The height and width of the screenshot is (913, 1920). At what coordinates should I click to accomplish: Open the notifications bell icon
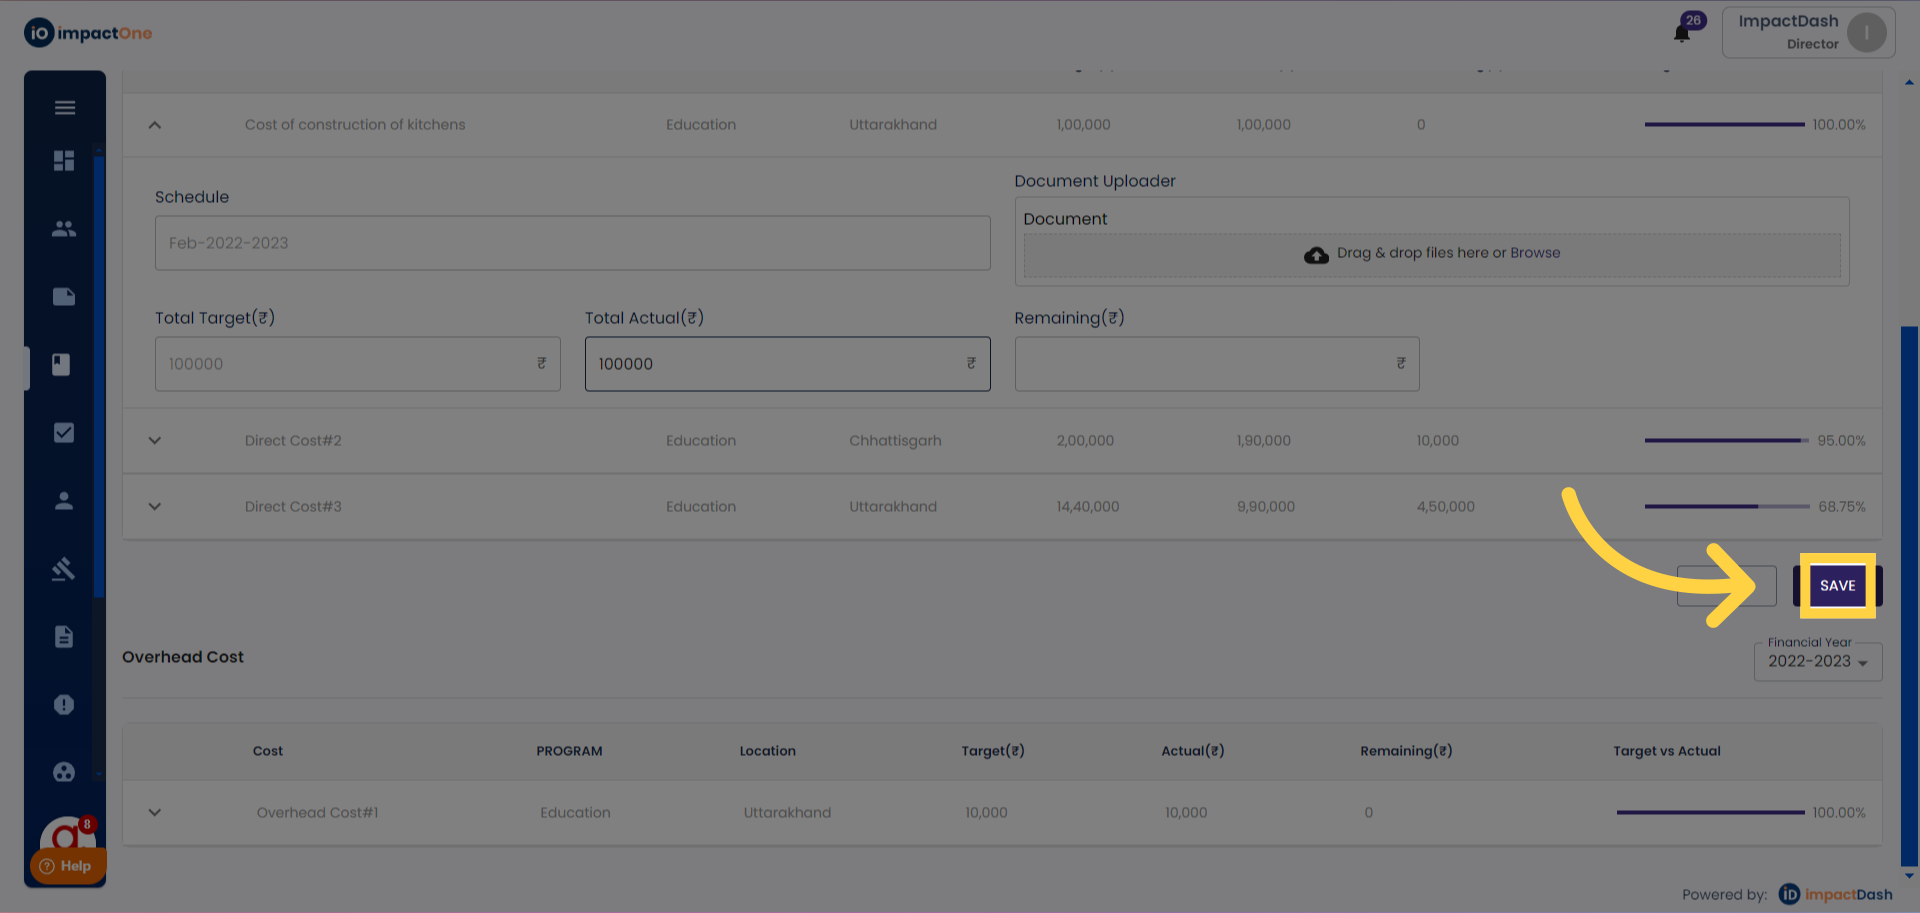(1682, 34)
